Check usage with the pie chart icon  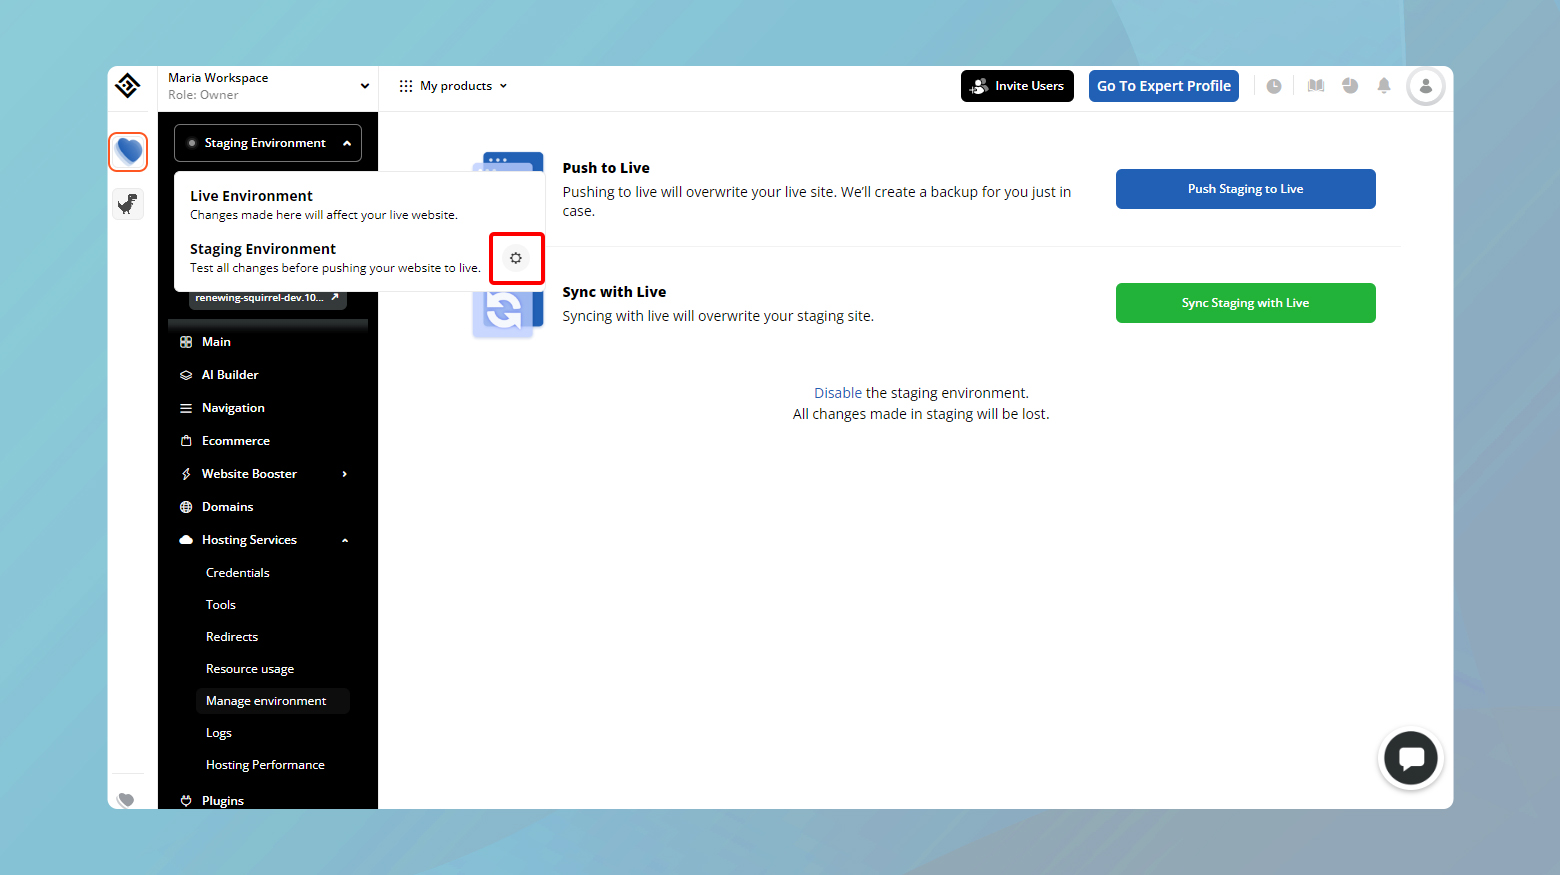(1349, 86)
